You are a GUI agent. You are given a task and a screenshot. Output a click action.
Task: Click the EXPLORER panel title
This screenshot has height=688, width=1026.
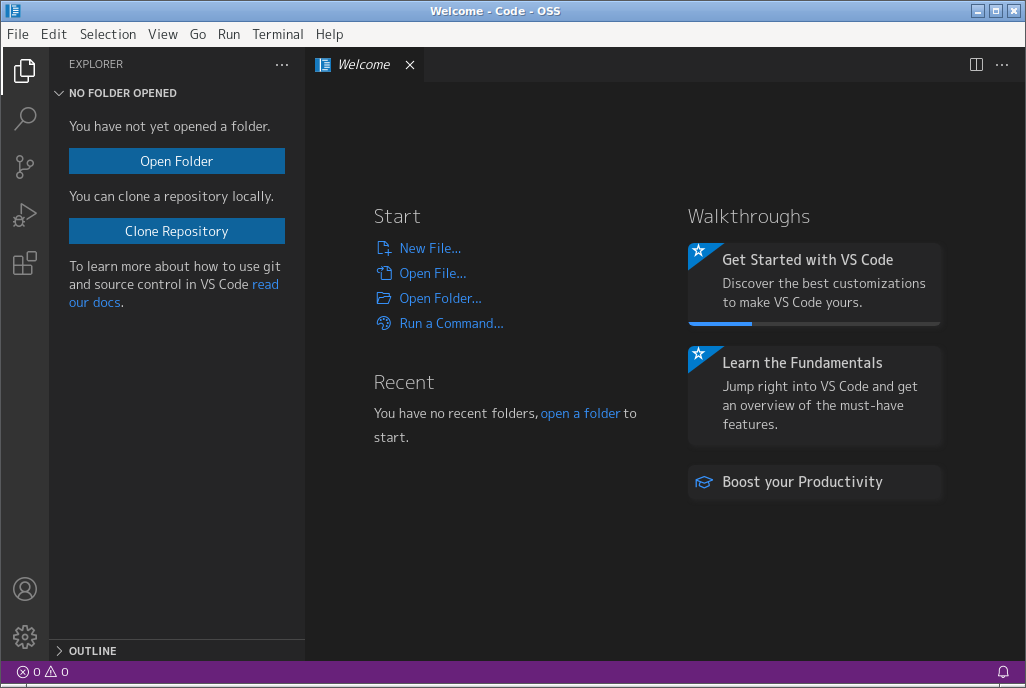point(96,64)
